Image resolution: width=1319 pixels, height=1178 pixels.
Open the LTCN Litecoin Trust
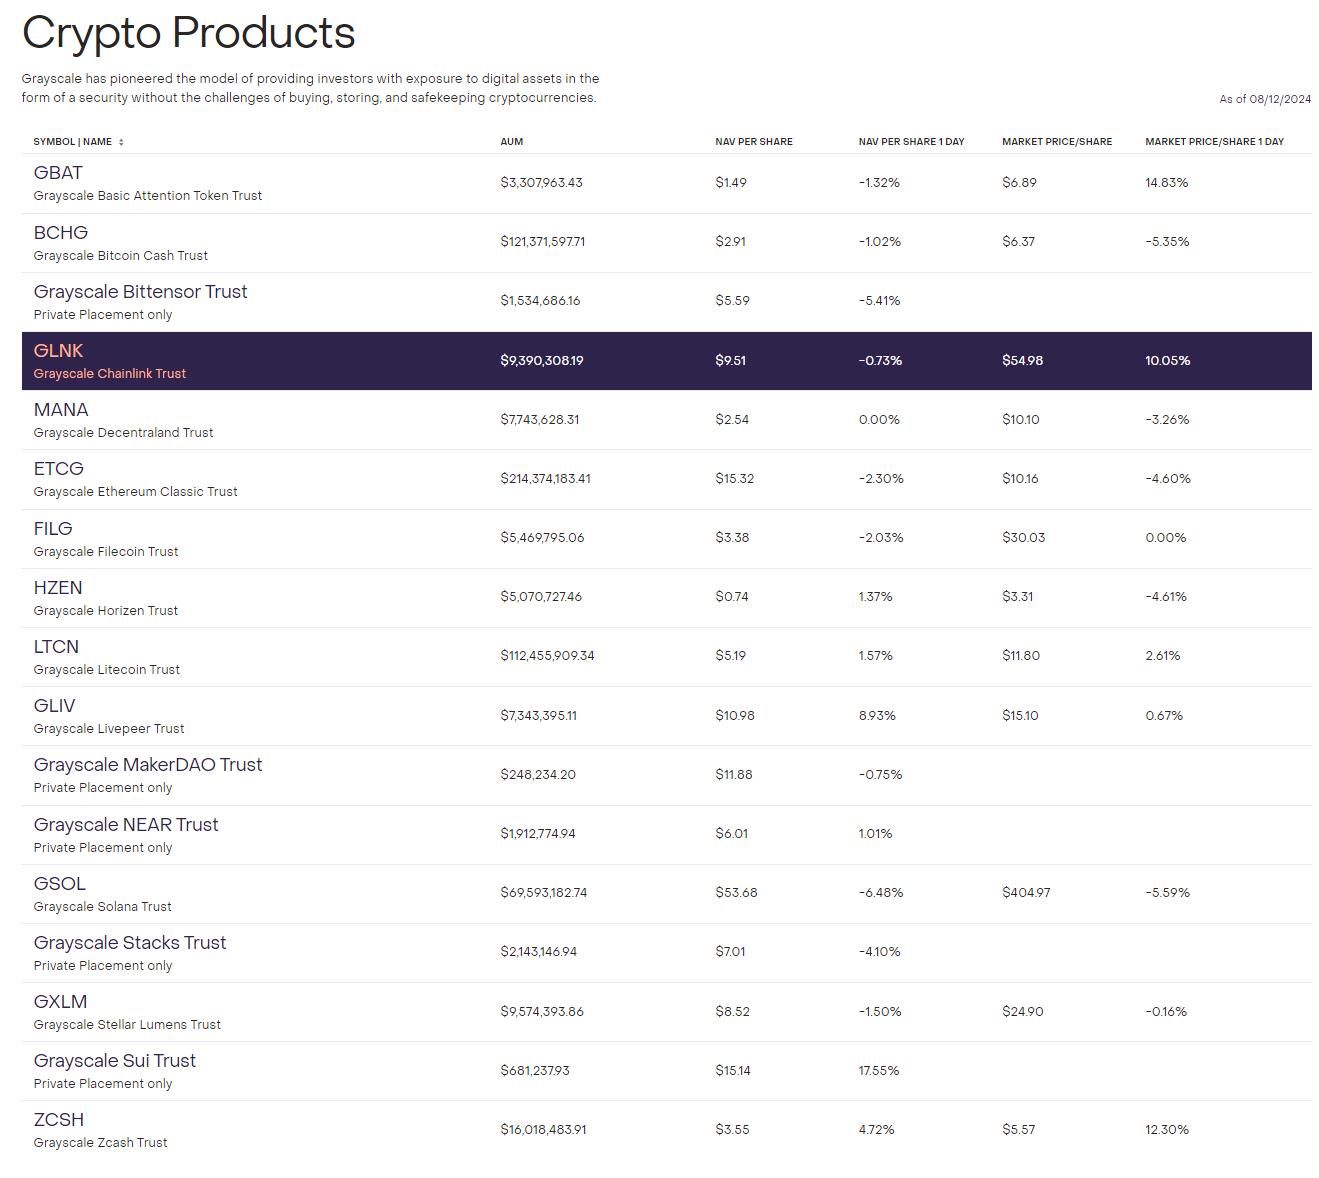pyautogui.click(x=56, y=647)
